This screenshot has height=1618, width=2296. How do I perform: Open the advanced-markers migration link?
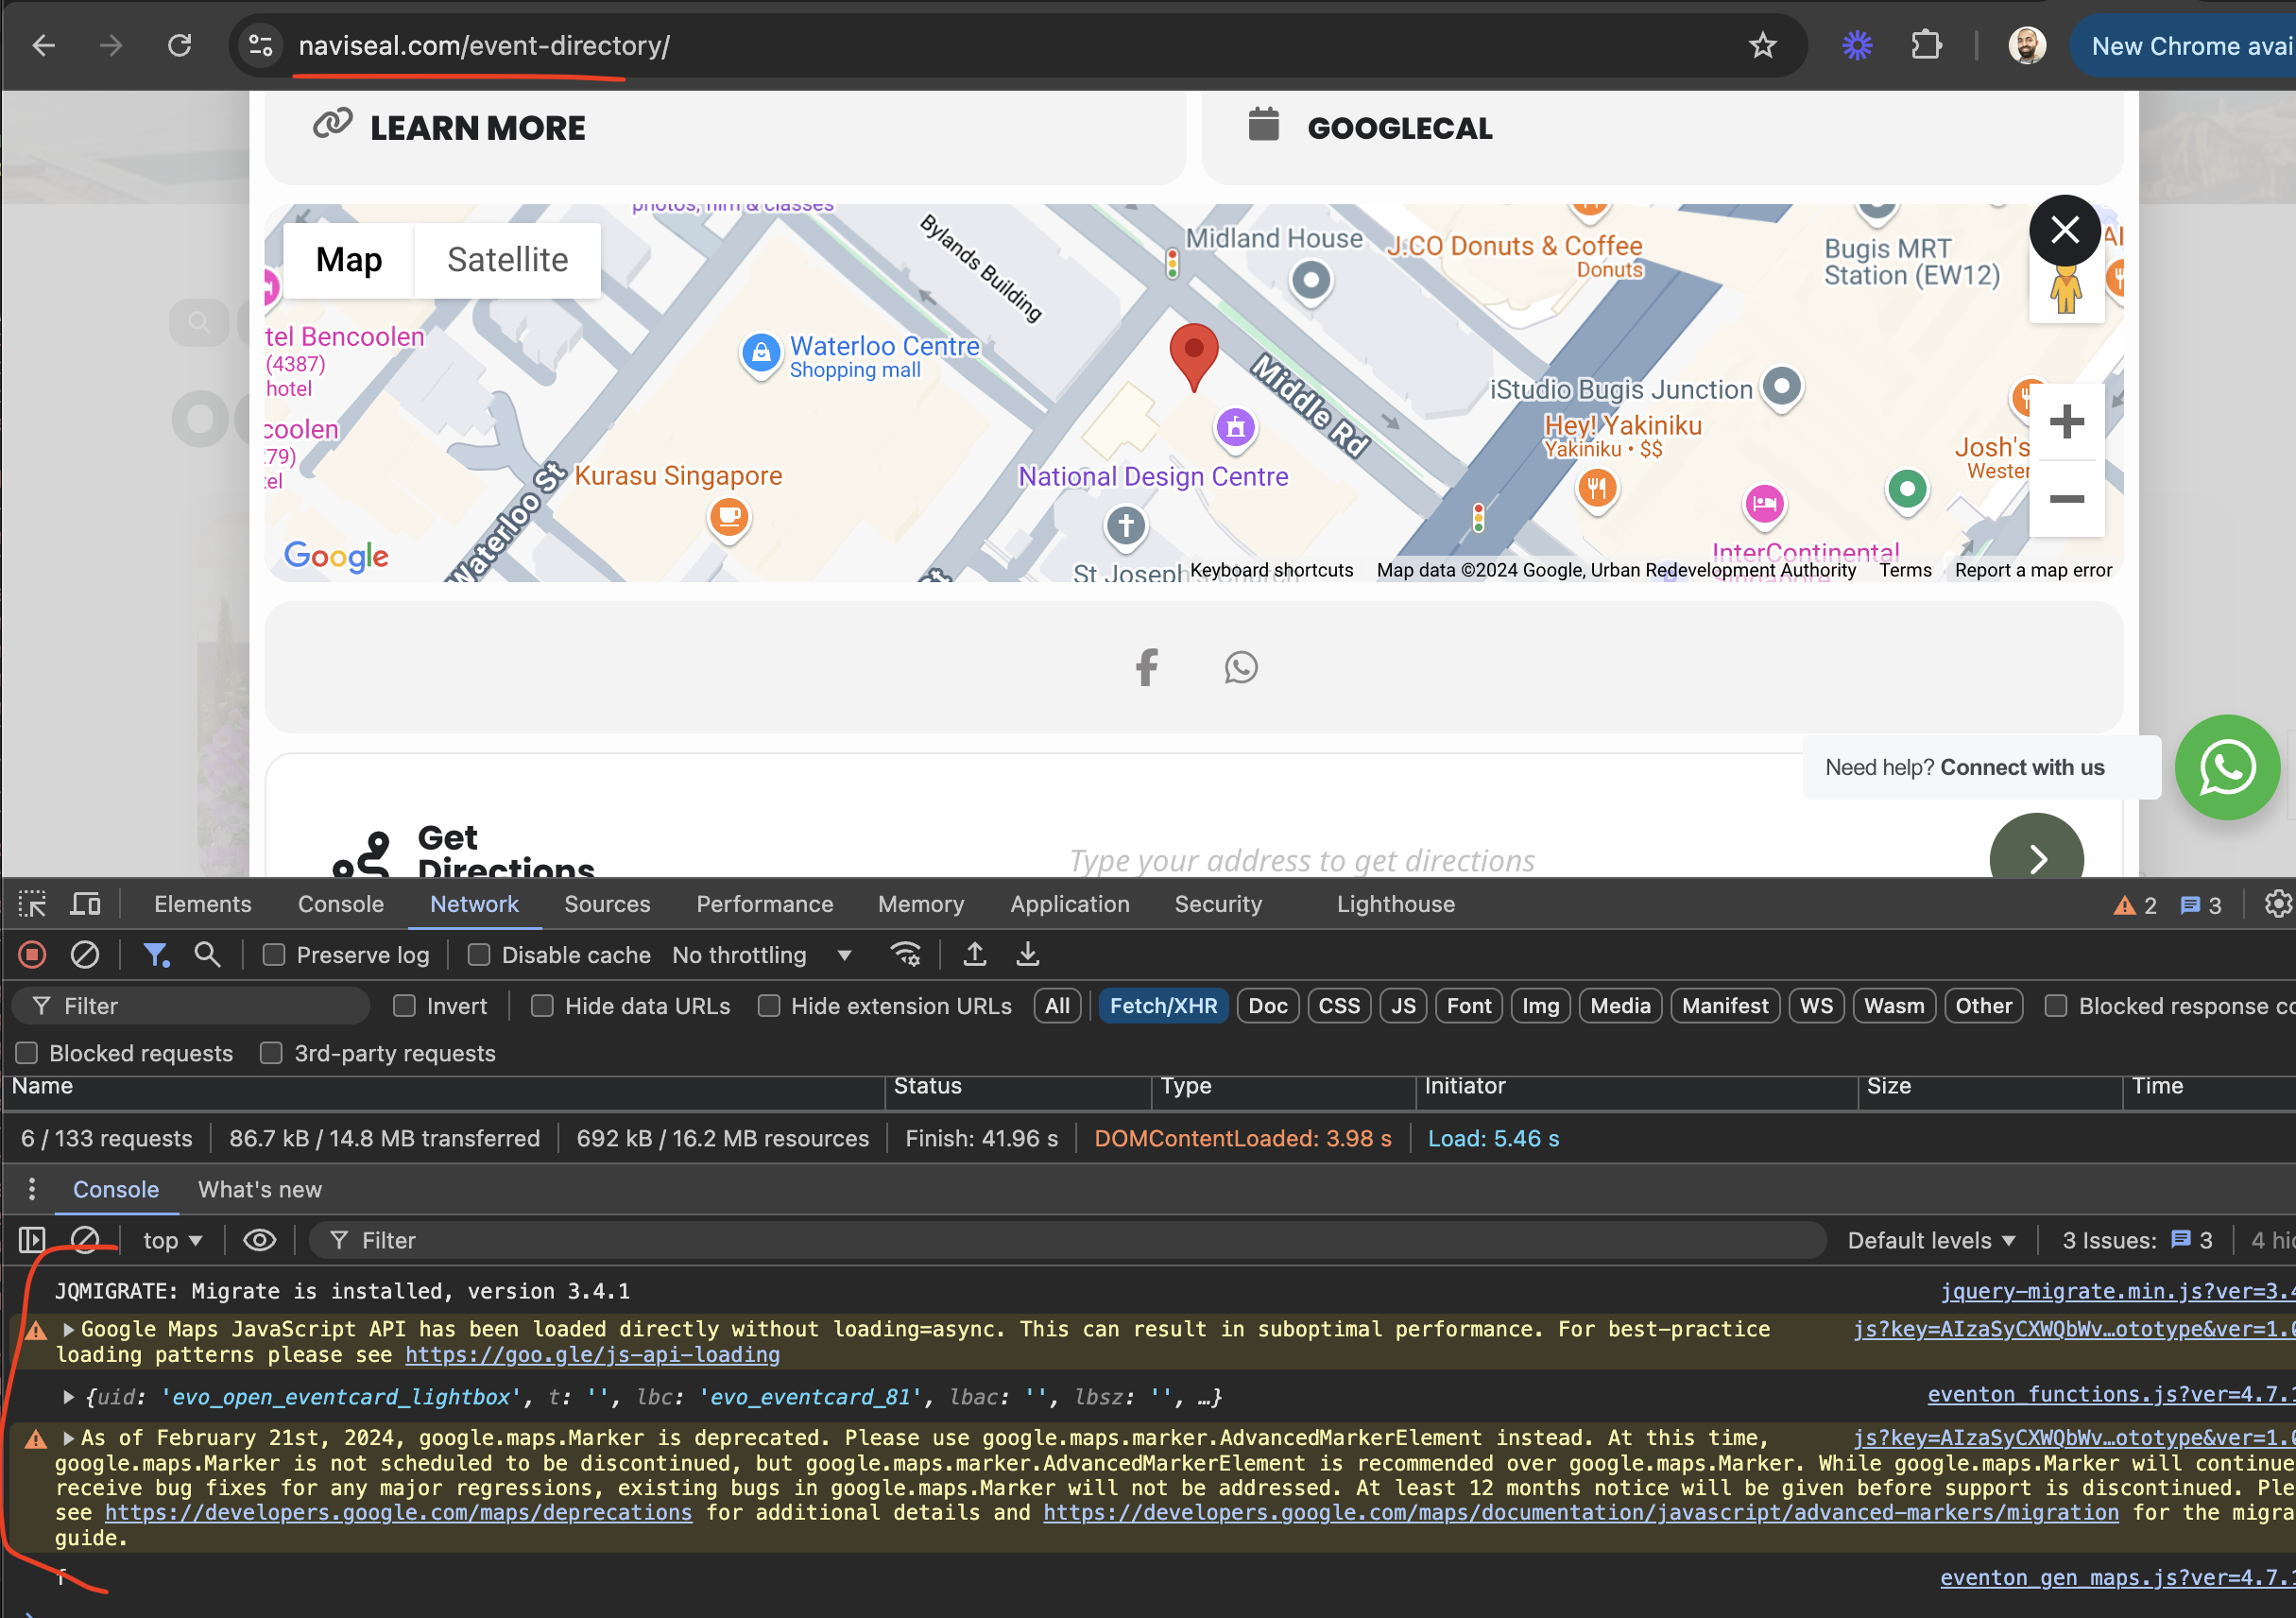pyautogui.click(x=1580, y=1514)
